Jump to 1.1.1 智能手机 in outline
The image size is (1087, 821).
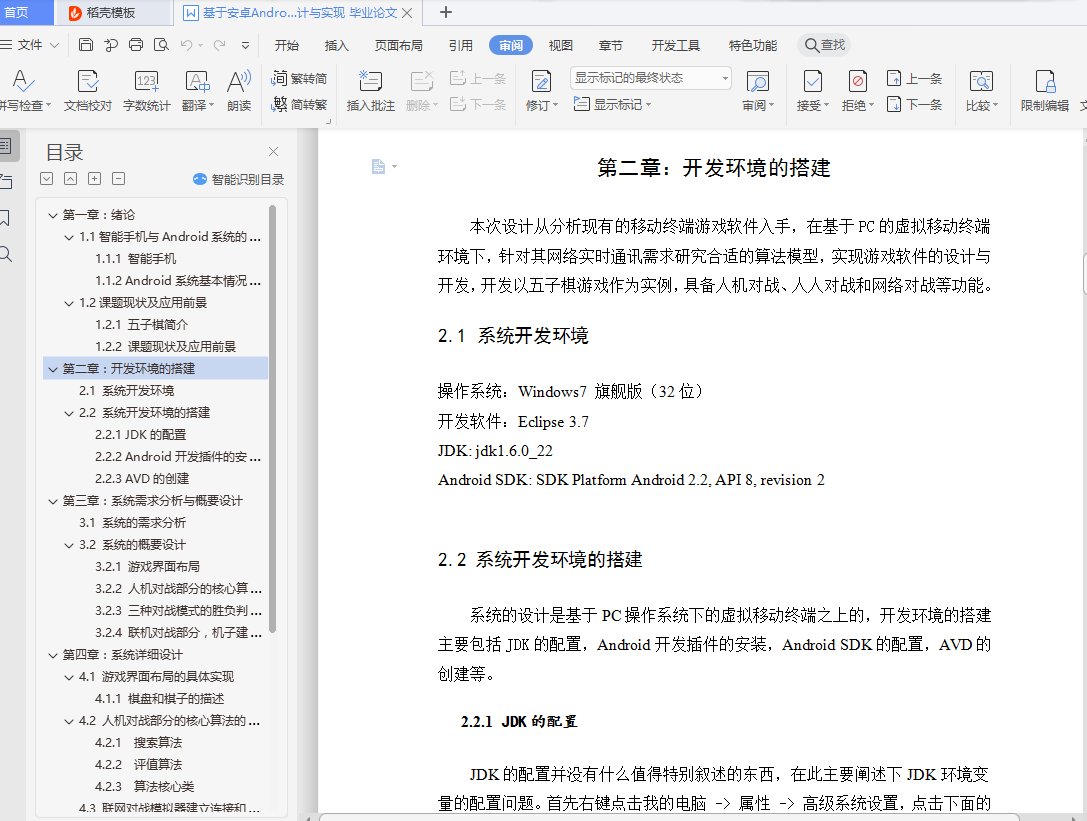tap(136, 259)
